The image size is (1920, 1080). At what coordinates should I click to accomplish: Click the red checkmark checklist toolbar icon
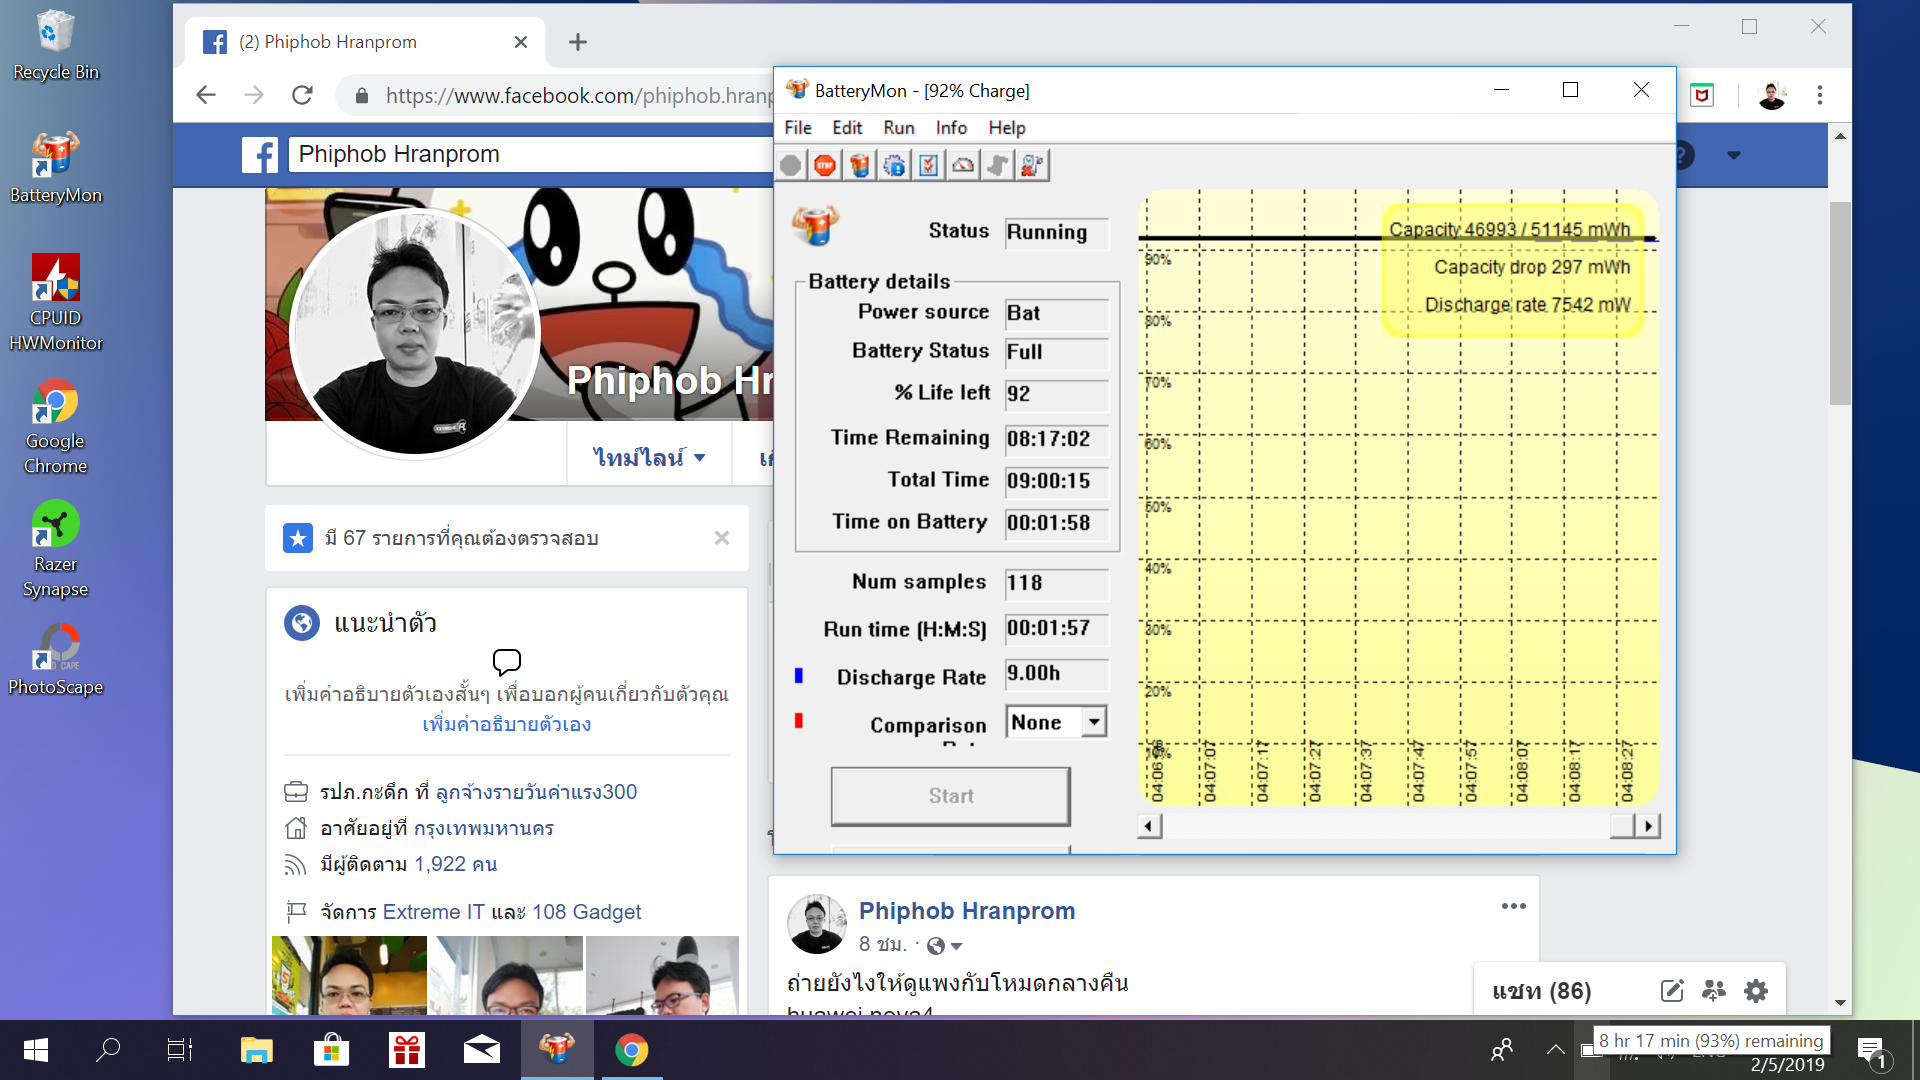929,165
